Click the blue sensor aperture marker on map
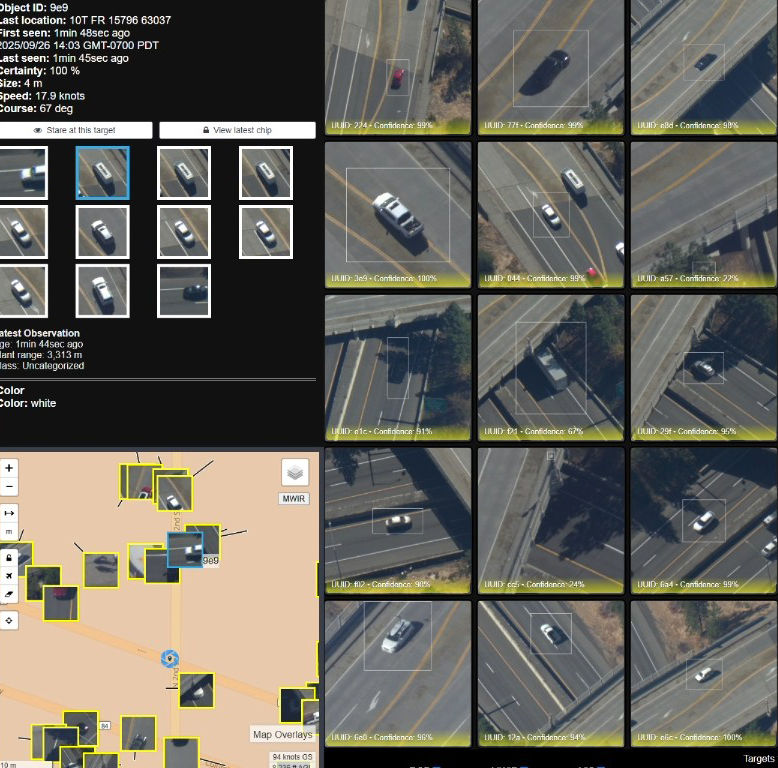 [x=170, y=659]
